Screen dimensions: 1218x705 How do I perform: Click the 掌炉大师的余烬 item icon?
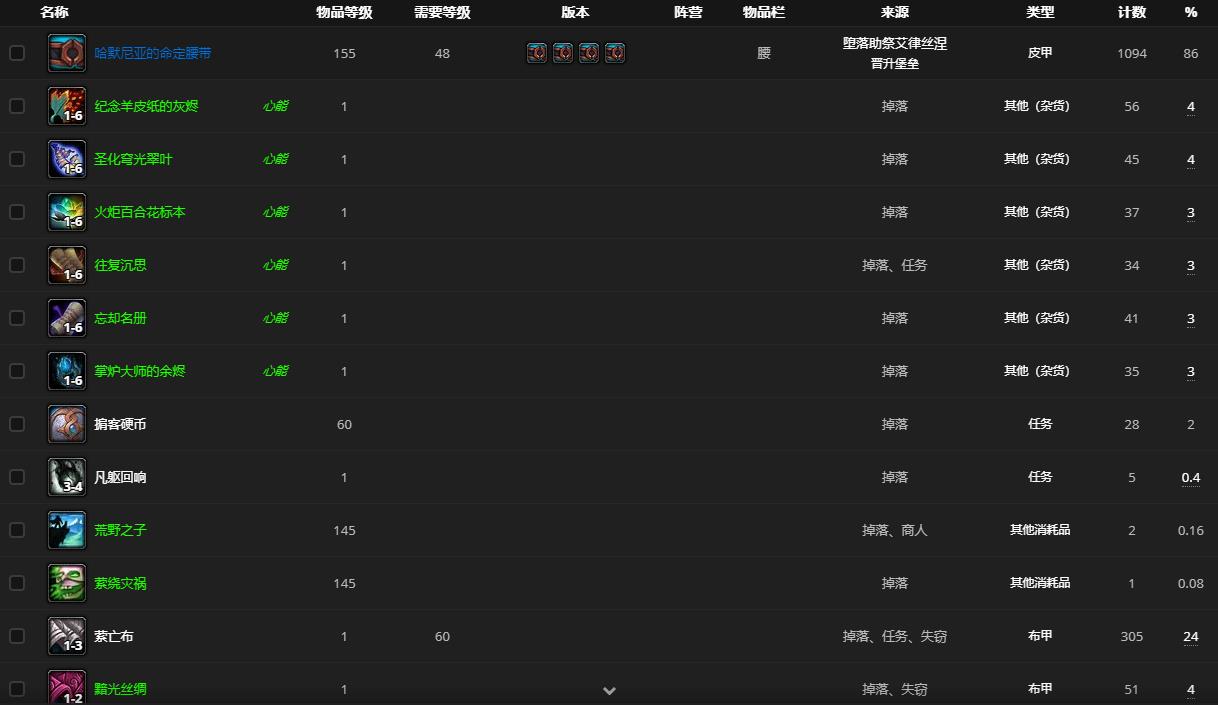[67, 371]
